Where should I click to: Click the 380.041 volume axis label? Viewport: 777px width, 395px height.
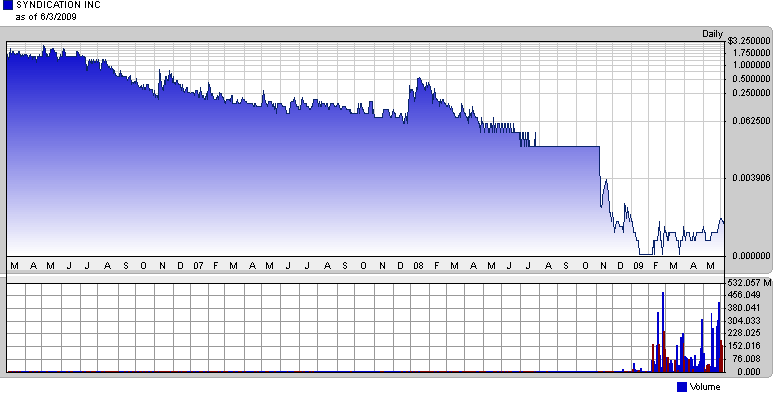744,308
